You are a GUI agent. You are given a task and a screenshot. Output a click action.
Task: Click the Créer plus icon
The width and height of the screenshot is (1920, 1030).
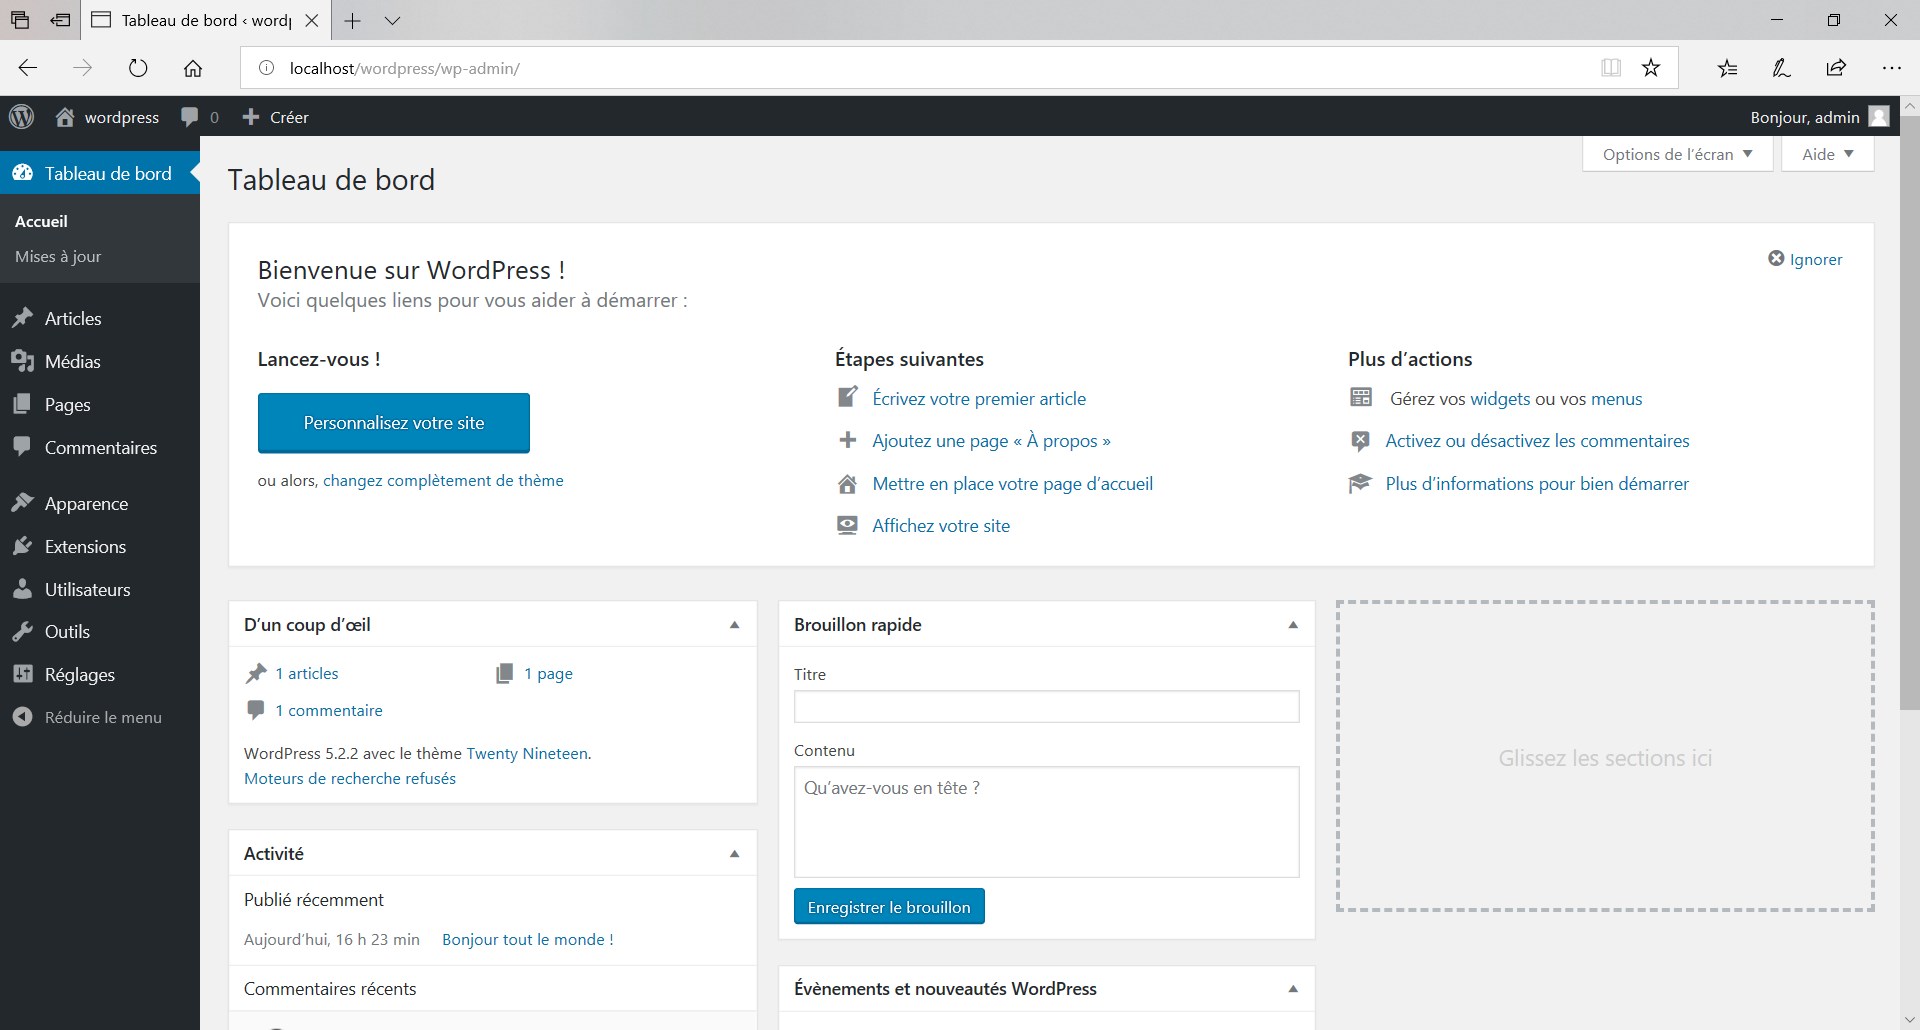coord(251,117)
